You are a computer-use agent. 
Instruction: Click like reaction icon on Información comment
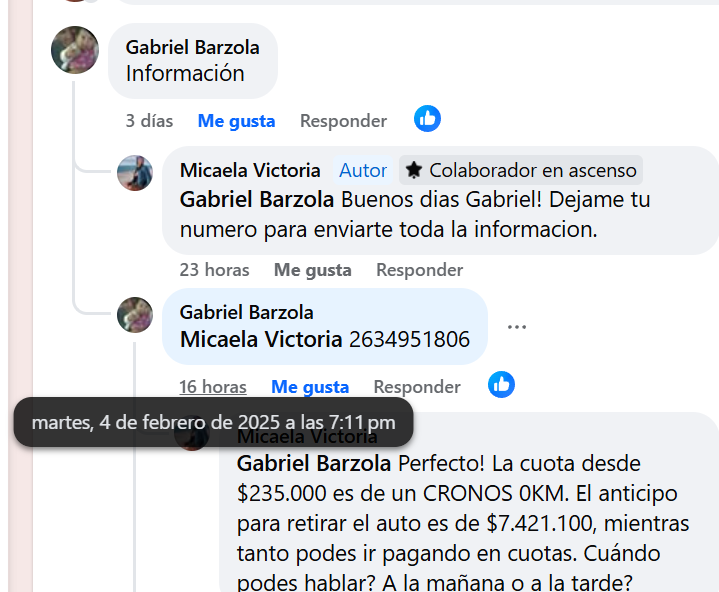coord(427,119)
